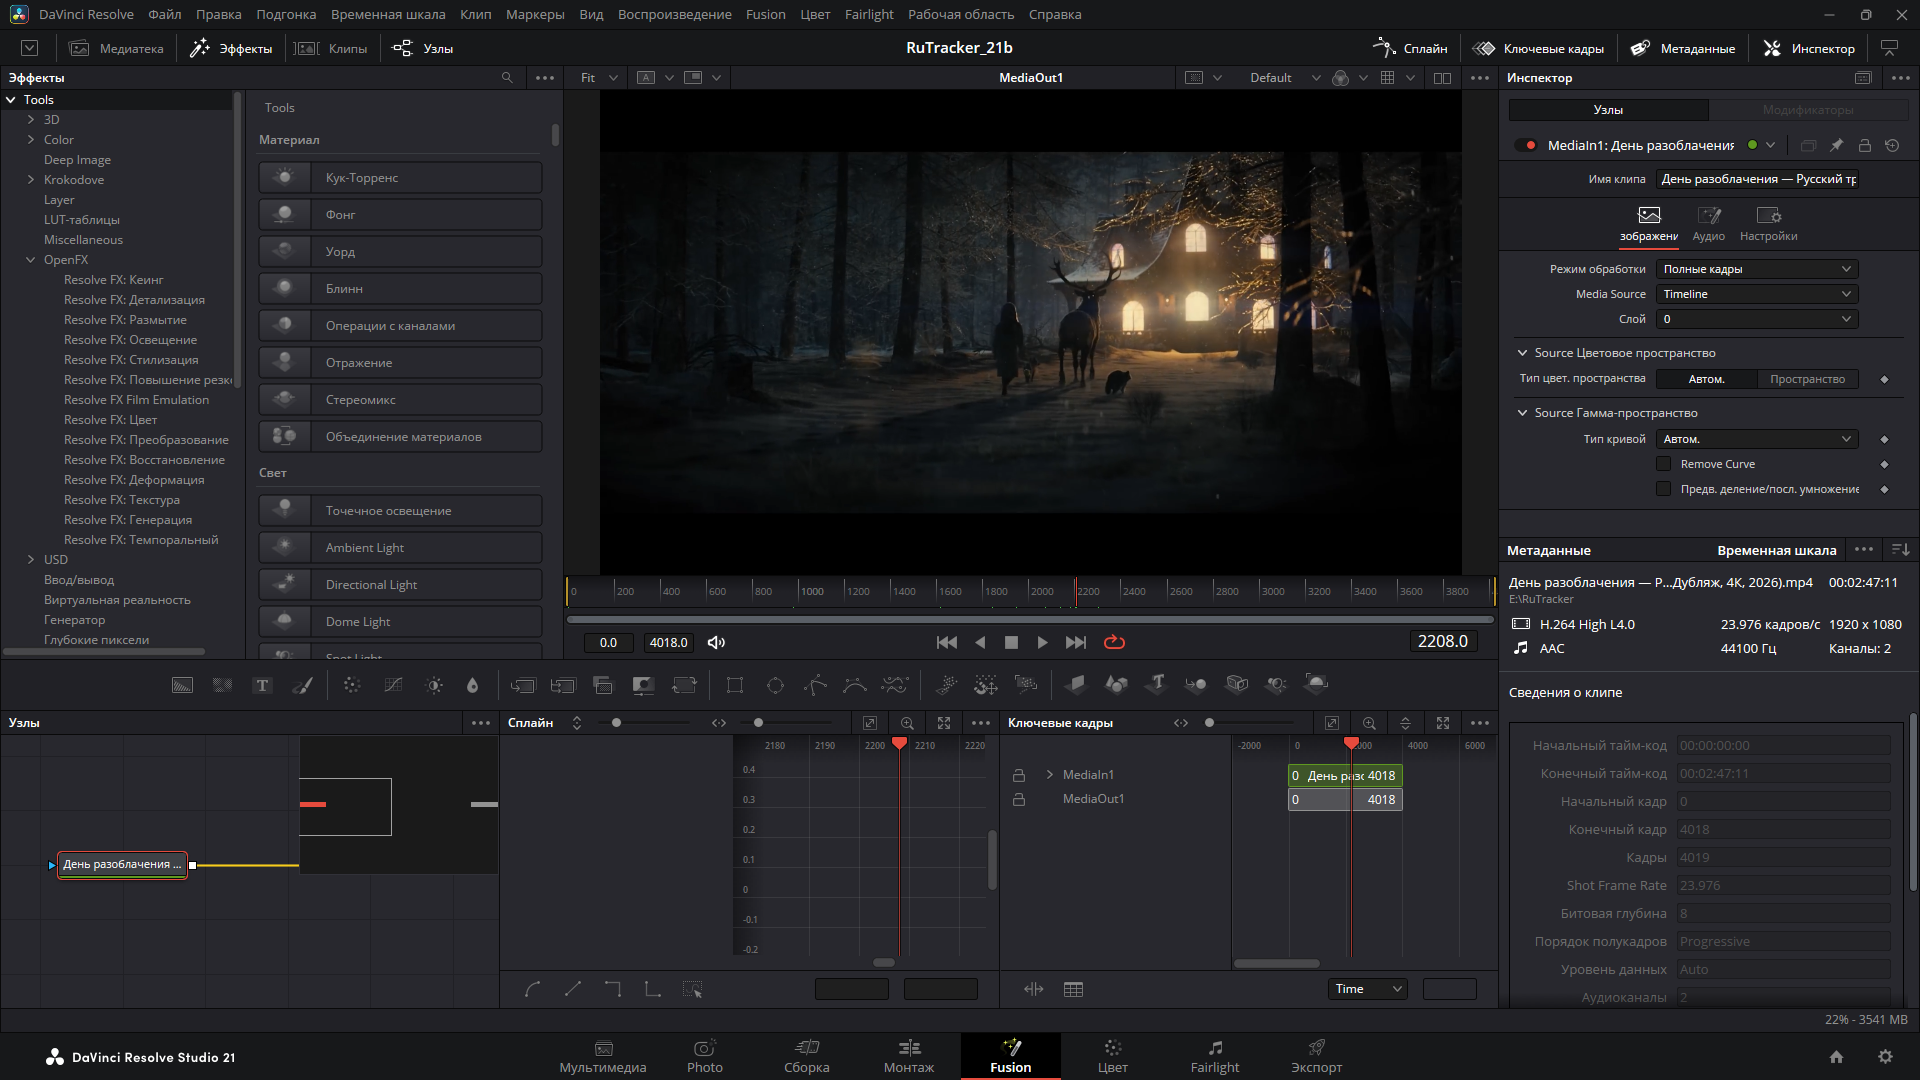Screen dimensions: 1920x1080
Task: Add a Color Corrector node
Action: [x=352, y=685]
